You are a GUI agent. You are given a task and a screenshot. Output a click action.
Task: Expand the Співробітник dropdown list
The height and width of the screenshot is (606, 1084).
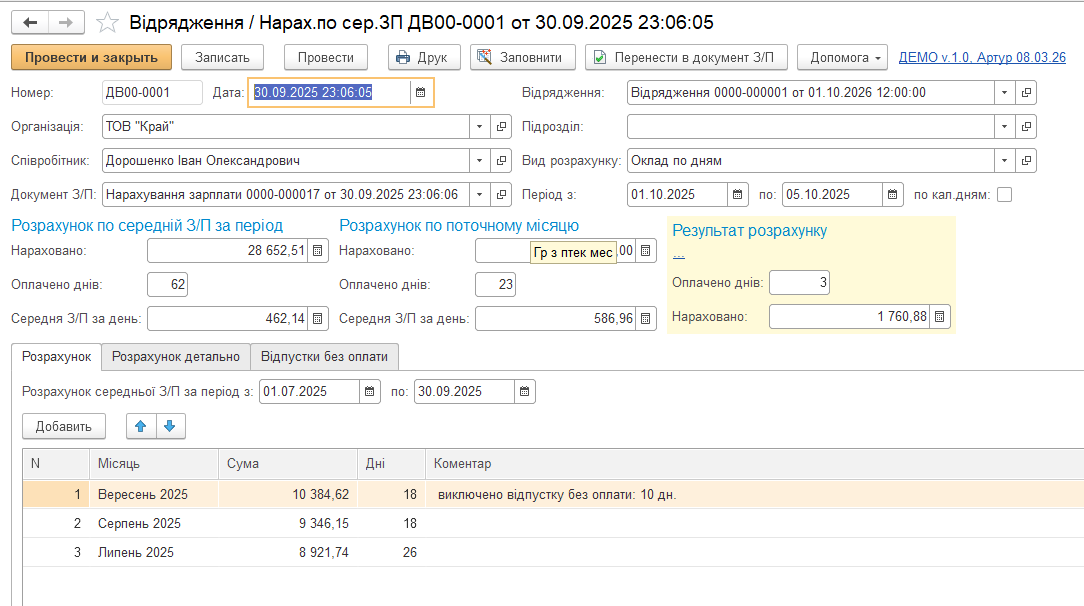pyautogui.click(x=479, y=161)
